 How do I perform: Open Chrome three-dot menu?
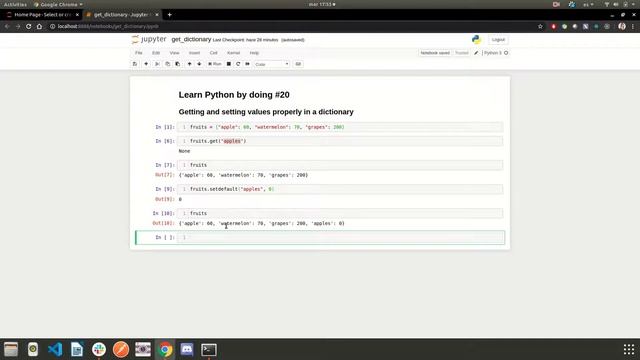pos(633,26)
